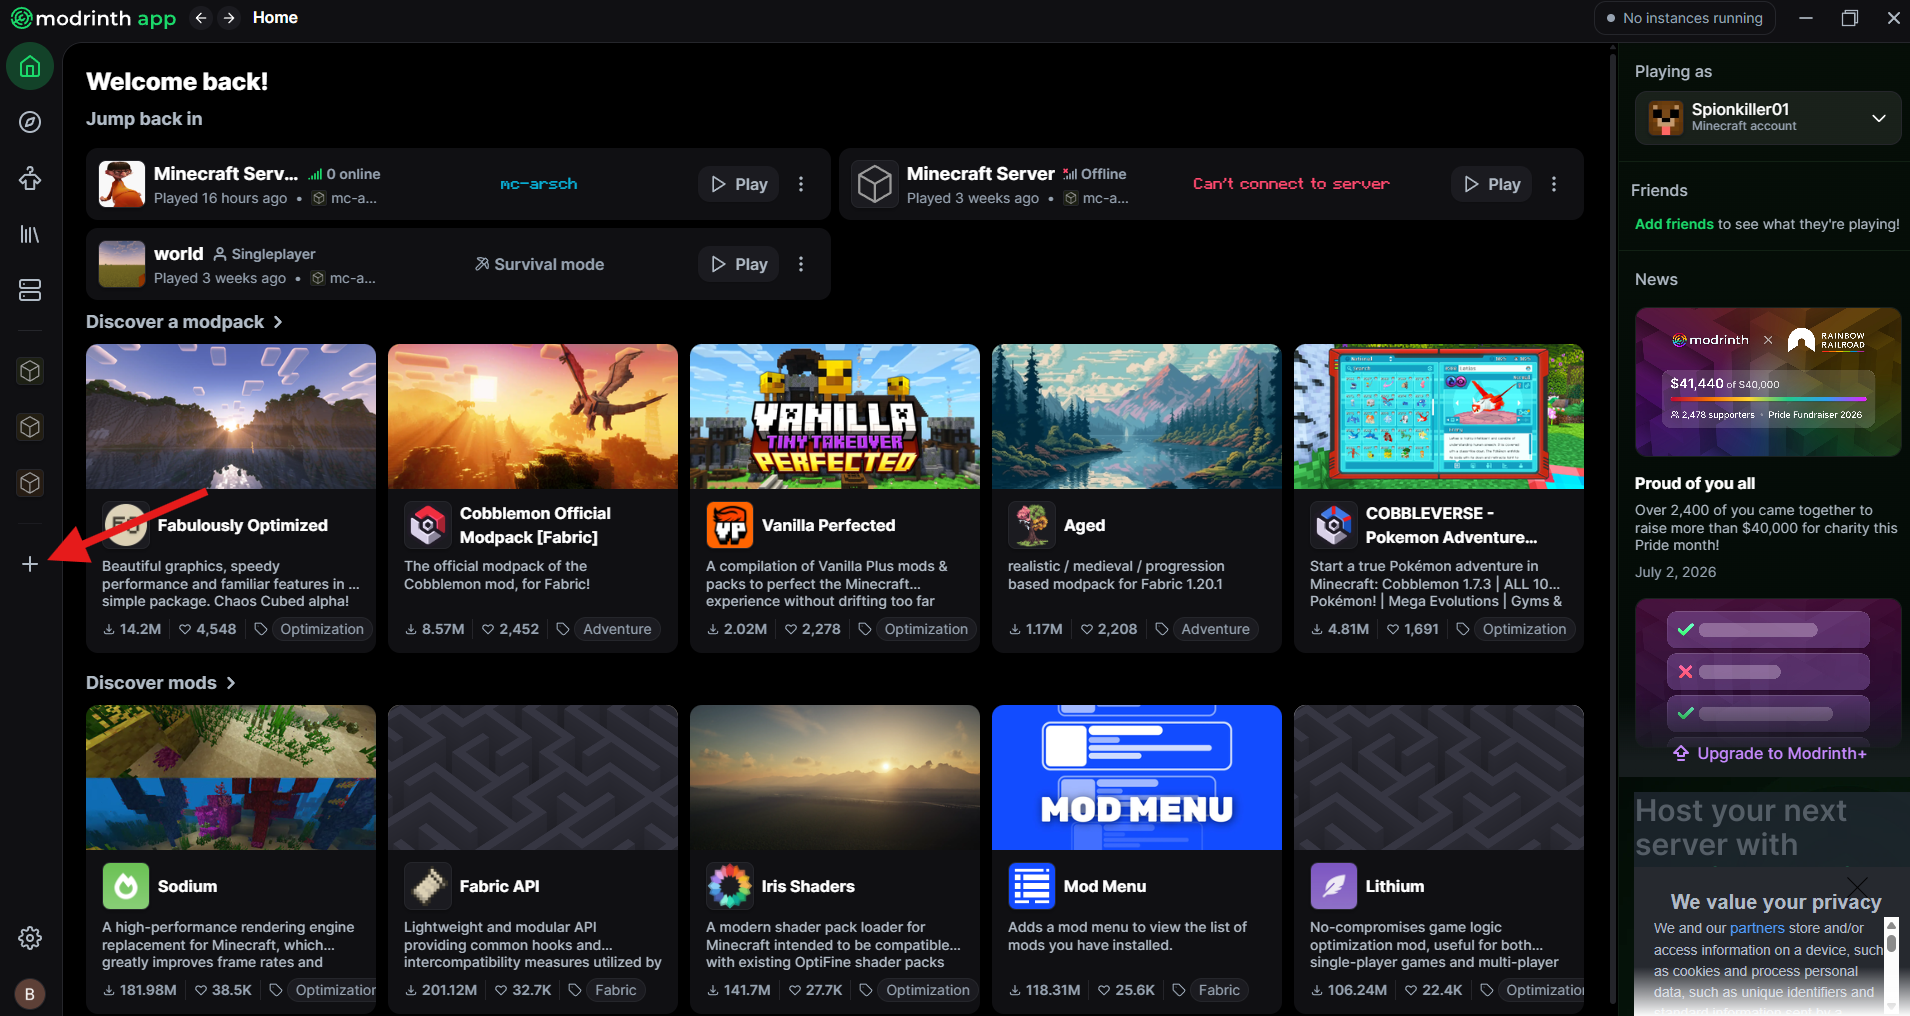Open the MOD MENU blue banner image

1137,778
